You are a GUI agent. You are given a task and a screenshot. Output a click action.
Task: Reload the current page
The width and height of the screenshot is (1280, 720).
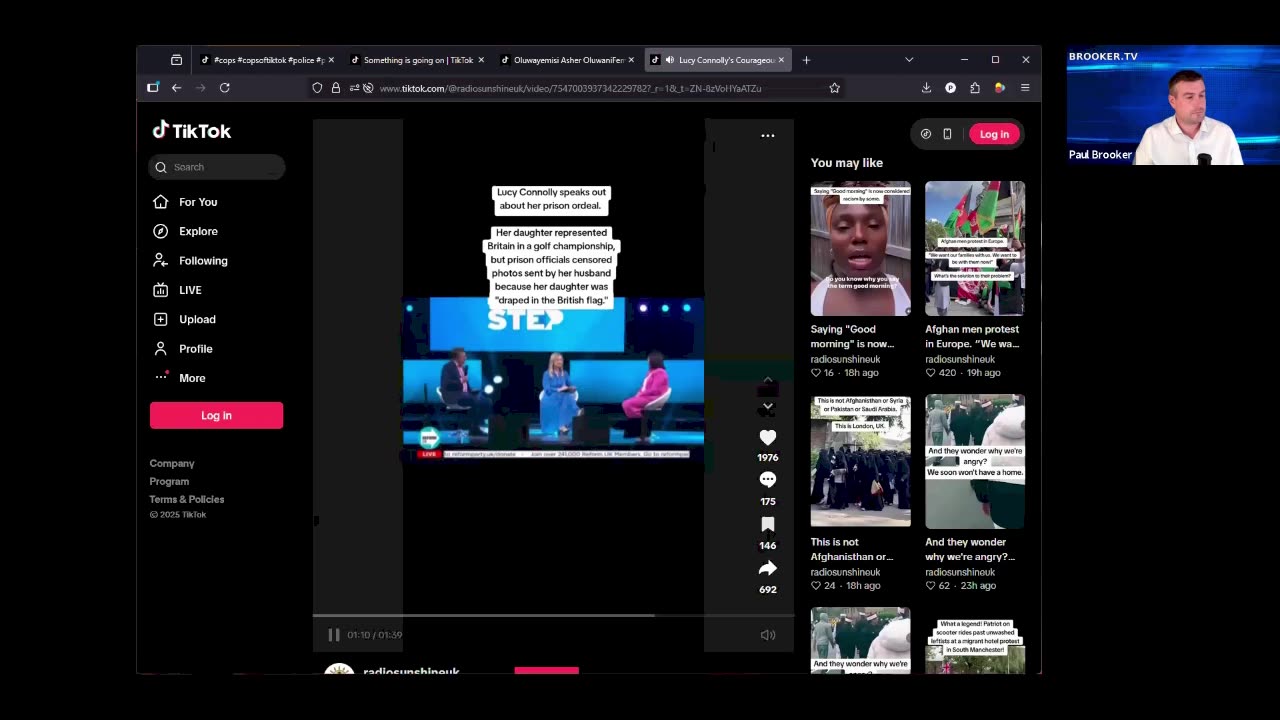point(225,88)
